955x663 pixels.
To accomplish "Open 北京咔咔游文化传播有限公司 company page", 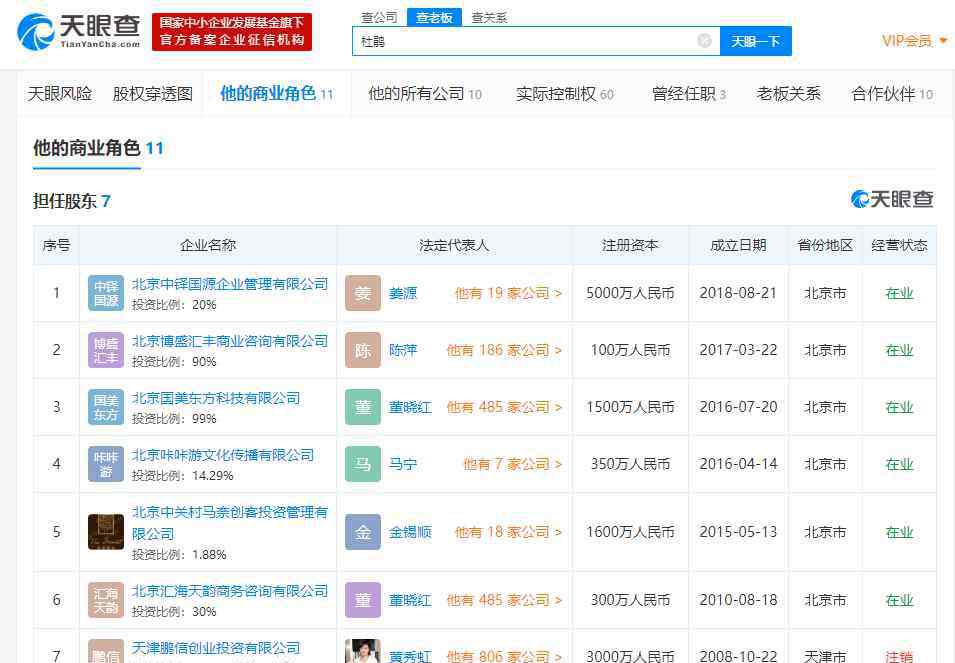I will [x=223, y=455].
